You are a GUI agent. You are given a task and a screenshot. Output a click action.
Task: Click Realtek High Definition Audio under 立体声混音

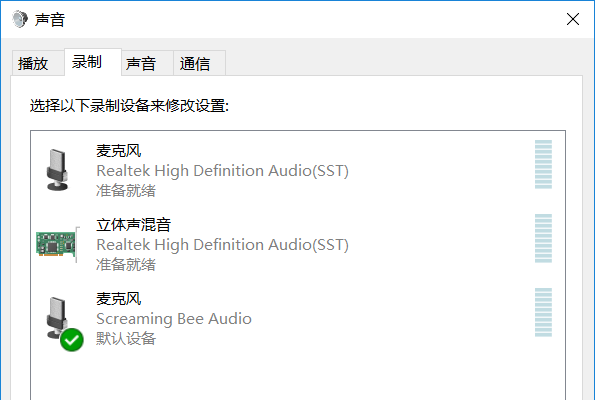222,245
